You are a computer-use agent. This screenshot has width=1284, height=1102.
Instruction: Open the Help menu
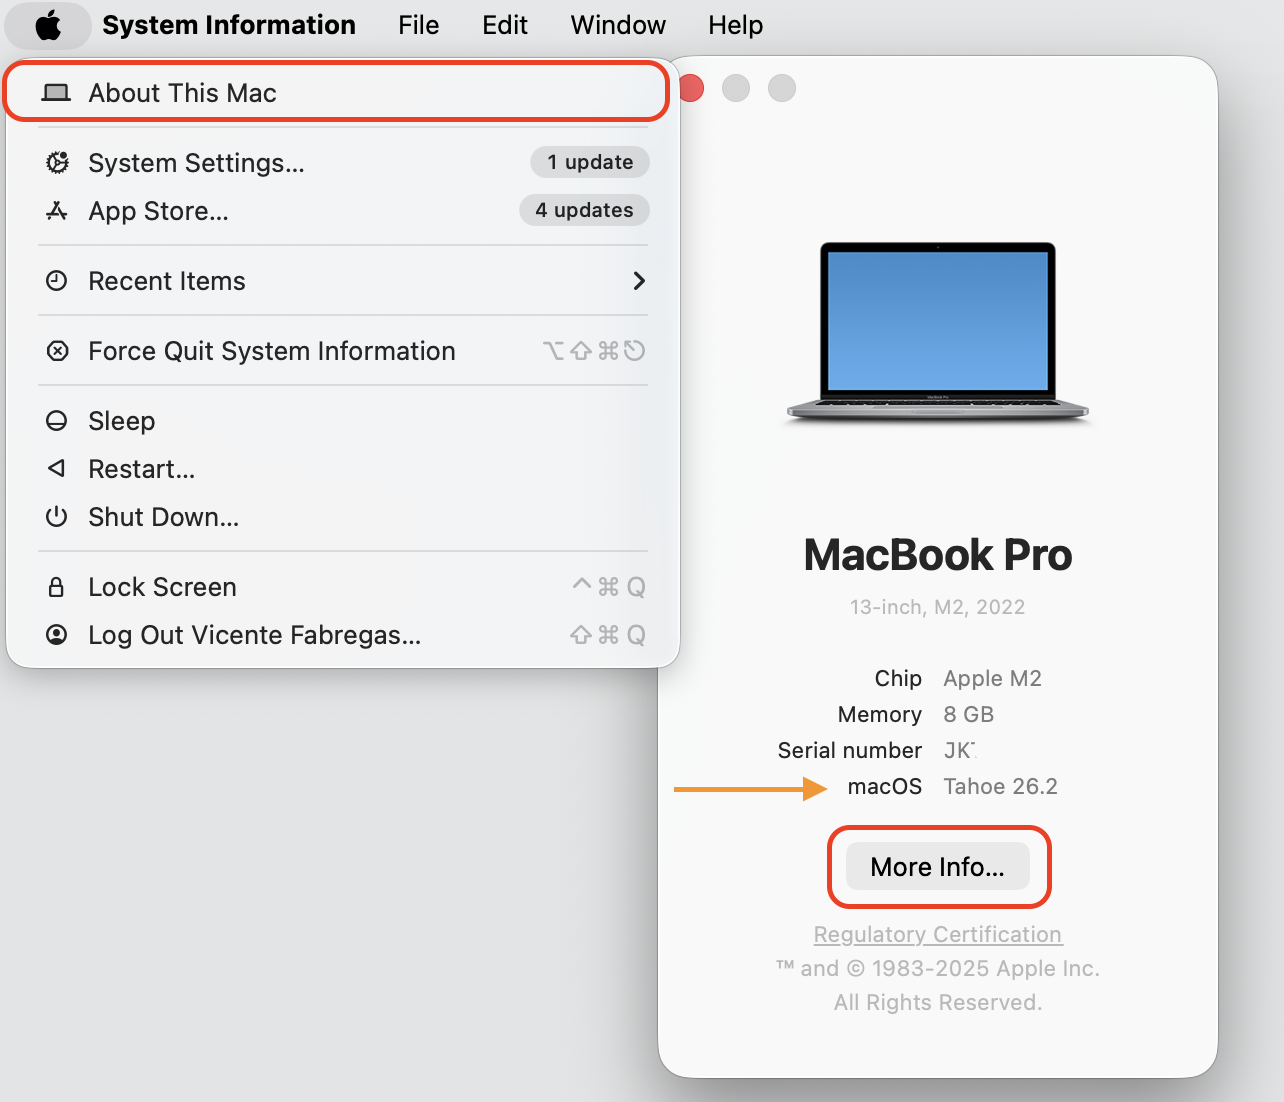pos(736,25)
